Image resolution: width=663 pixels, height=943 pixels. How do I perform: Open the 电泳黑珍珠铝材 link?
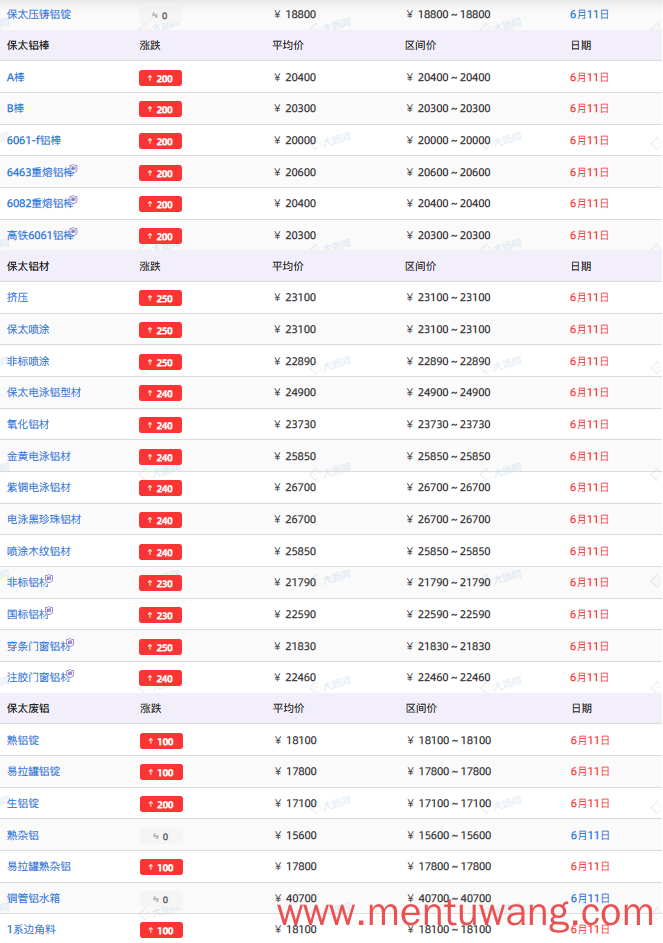[44, 520]
